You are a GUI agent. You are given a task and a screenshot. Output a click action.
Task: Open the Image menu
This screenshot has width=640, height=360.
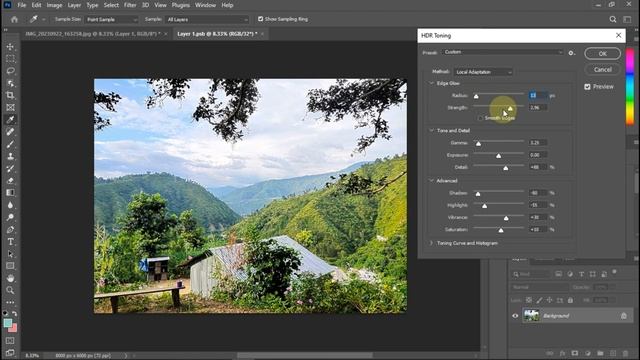[x=54, y=5]
